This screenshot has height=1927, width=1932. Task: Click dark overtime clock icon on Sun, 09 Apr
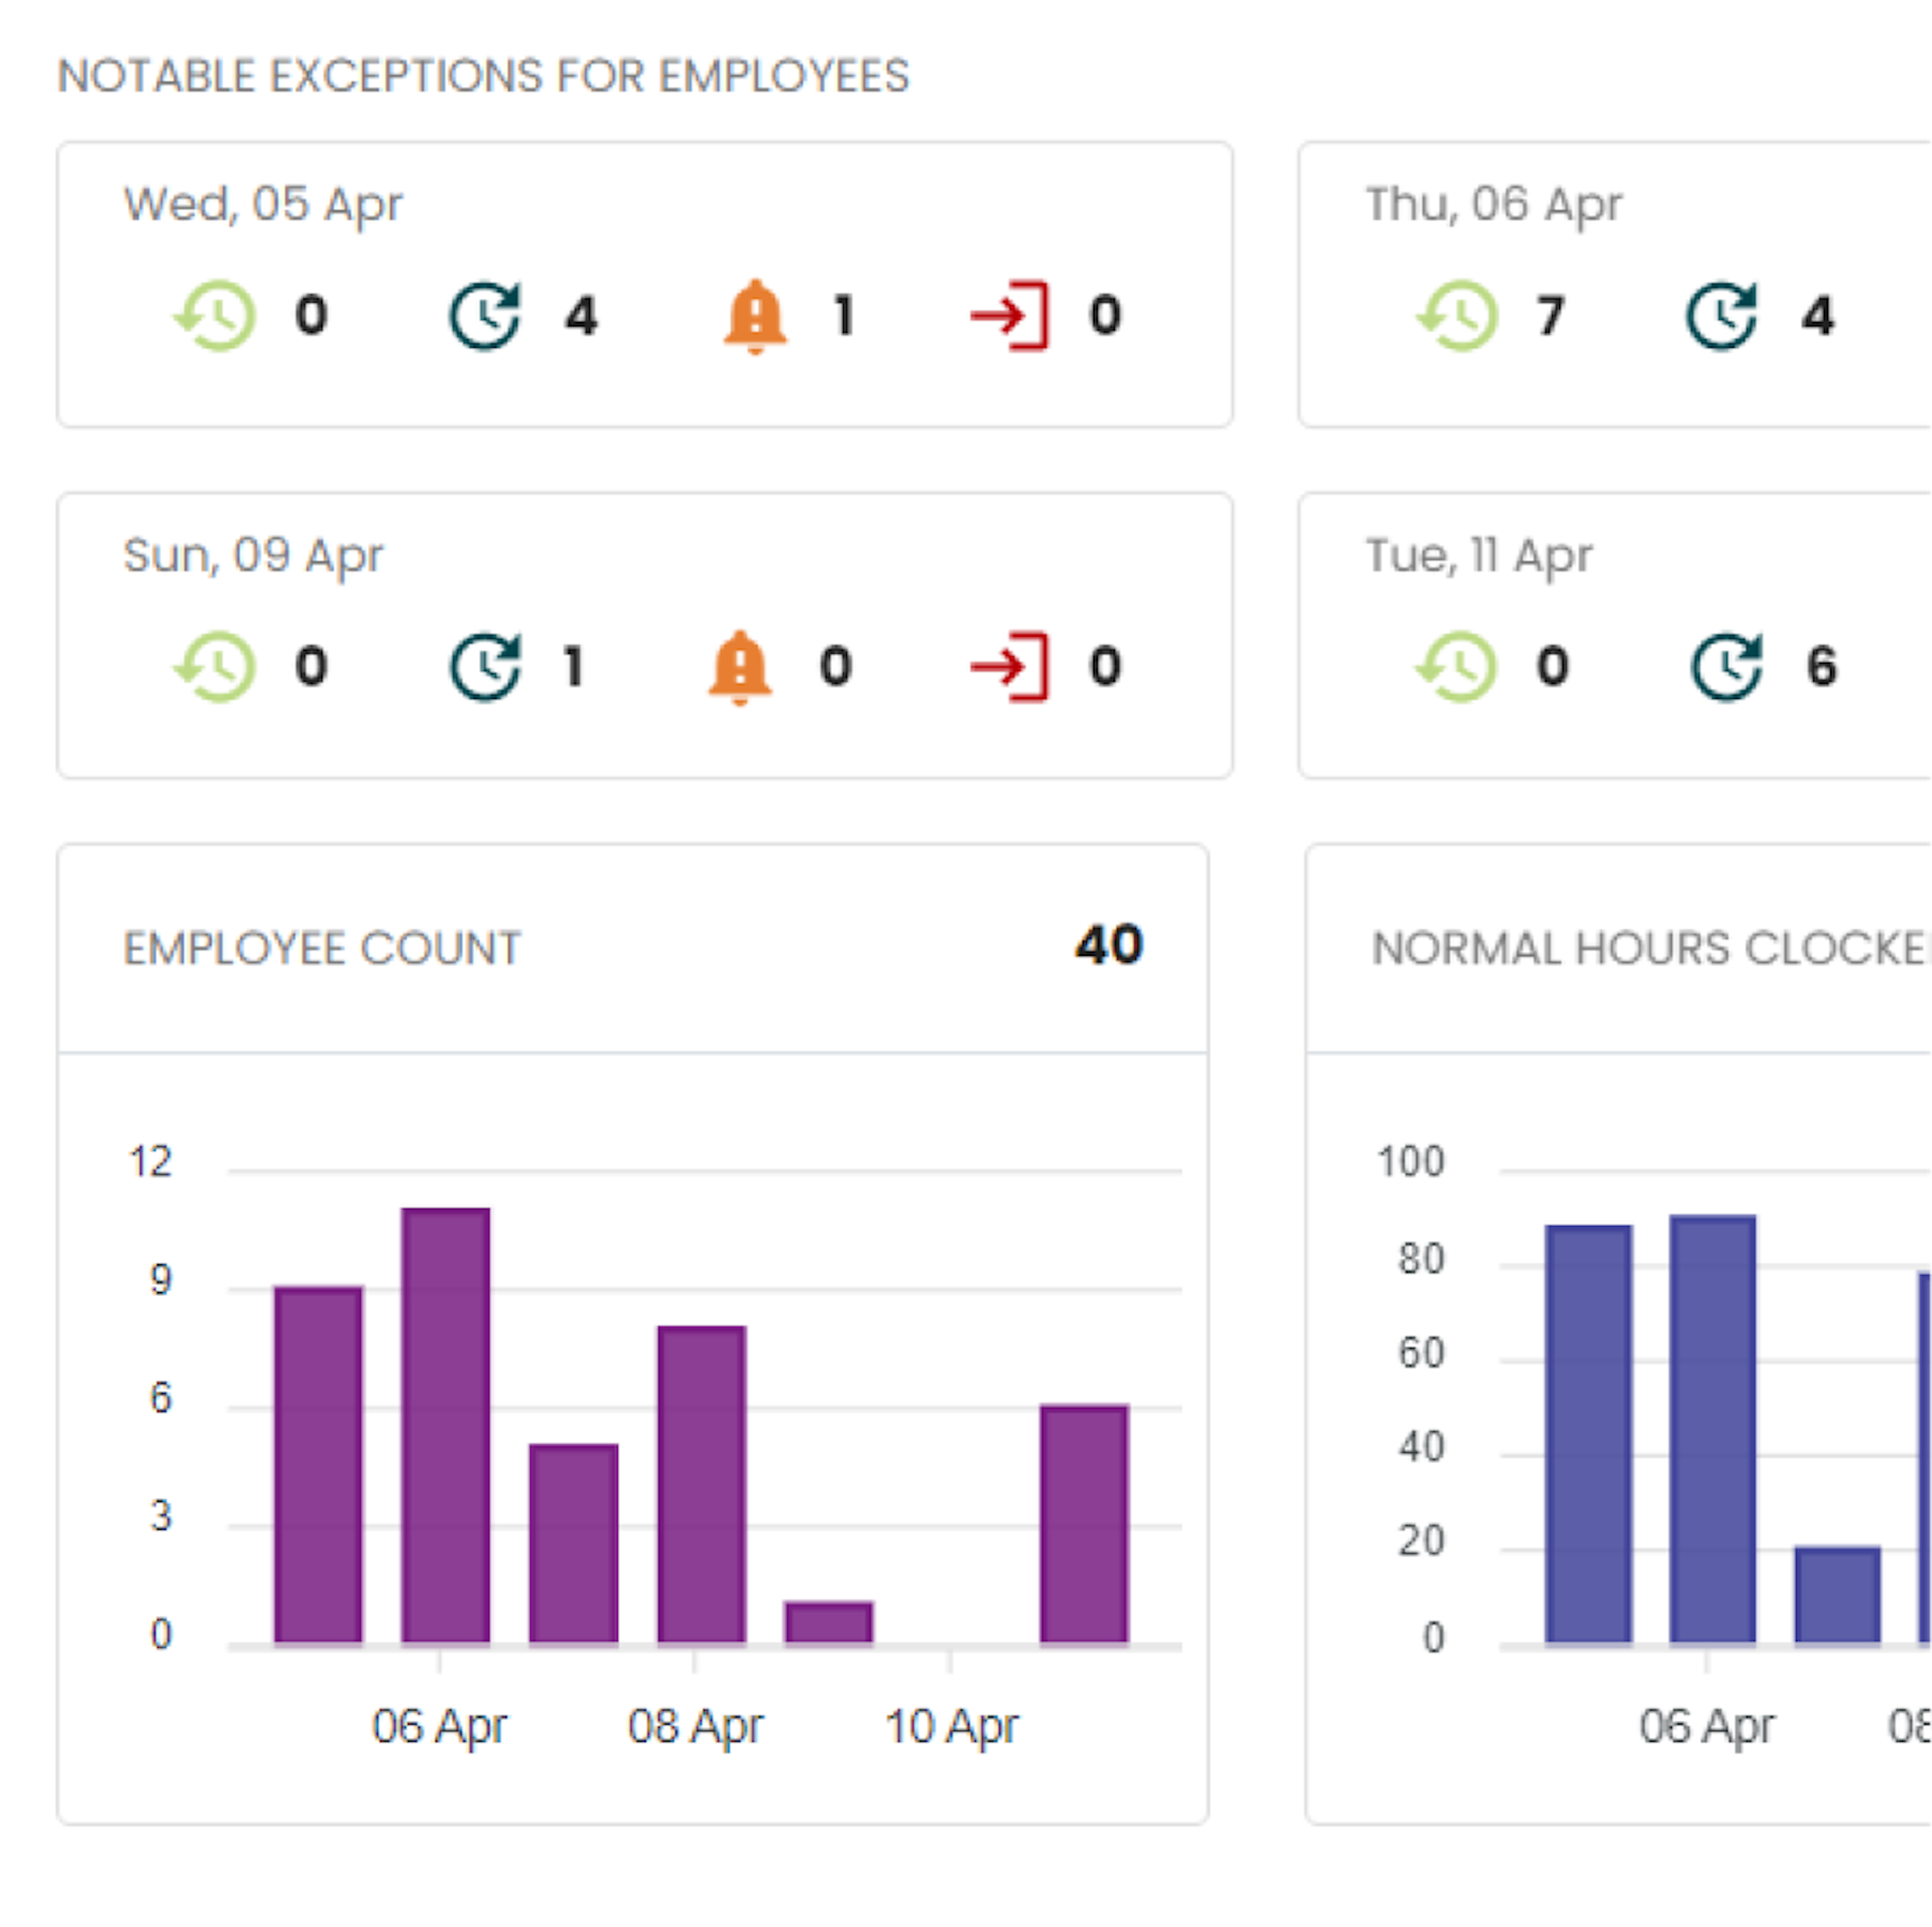click(x=485, y=667)
